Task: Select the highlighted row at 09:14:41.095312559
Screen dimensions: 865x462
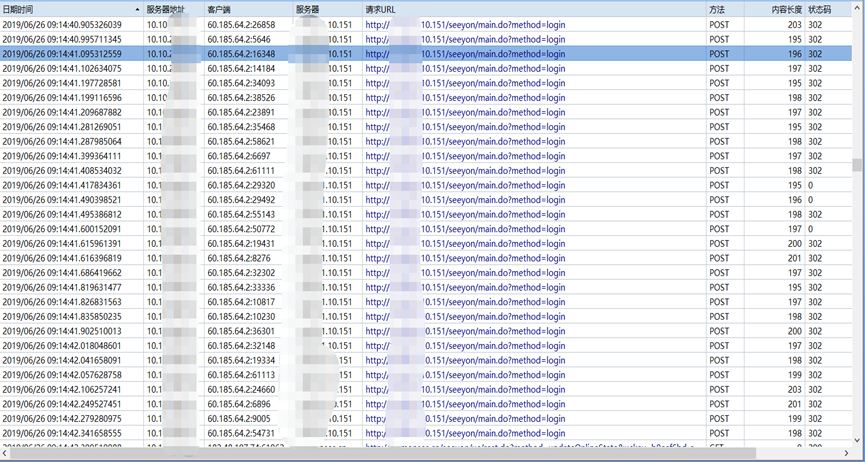Action: pos(62,54)
